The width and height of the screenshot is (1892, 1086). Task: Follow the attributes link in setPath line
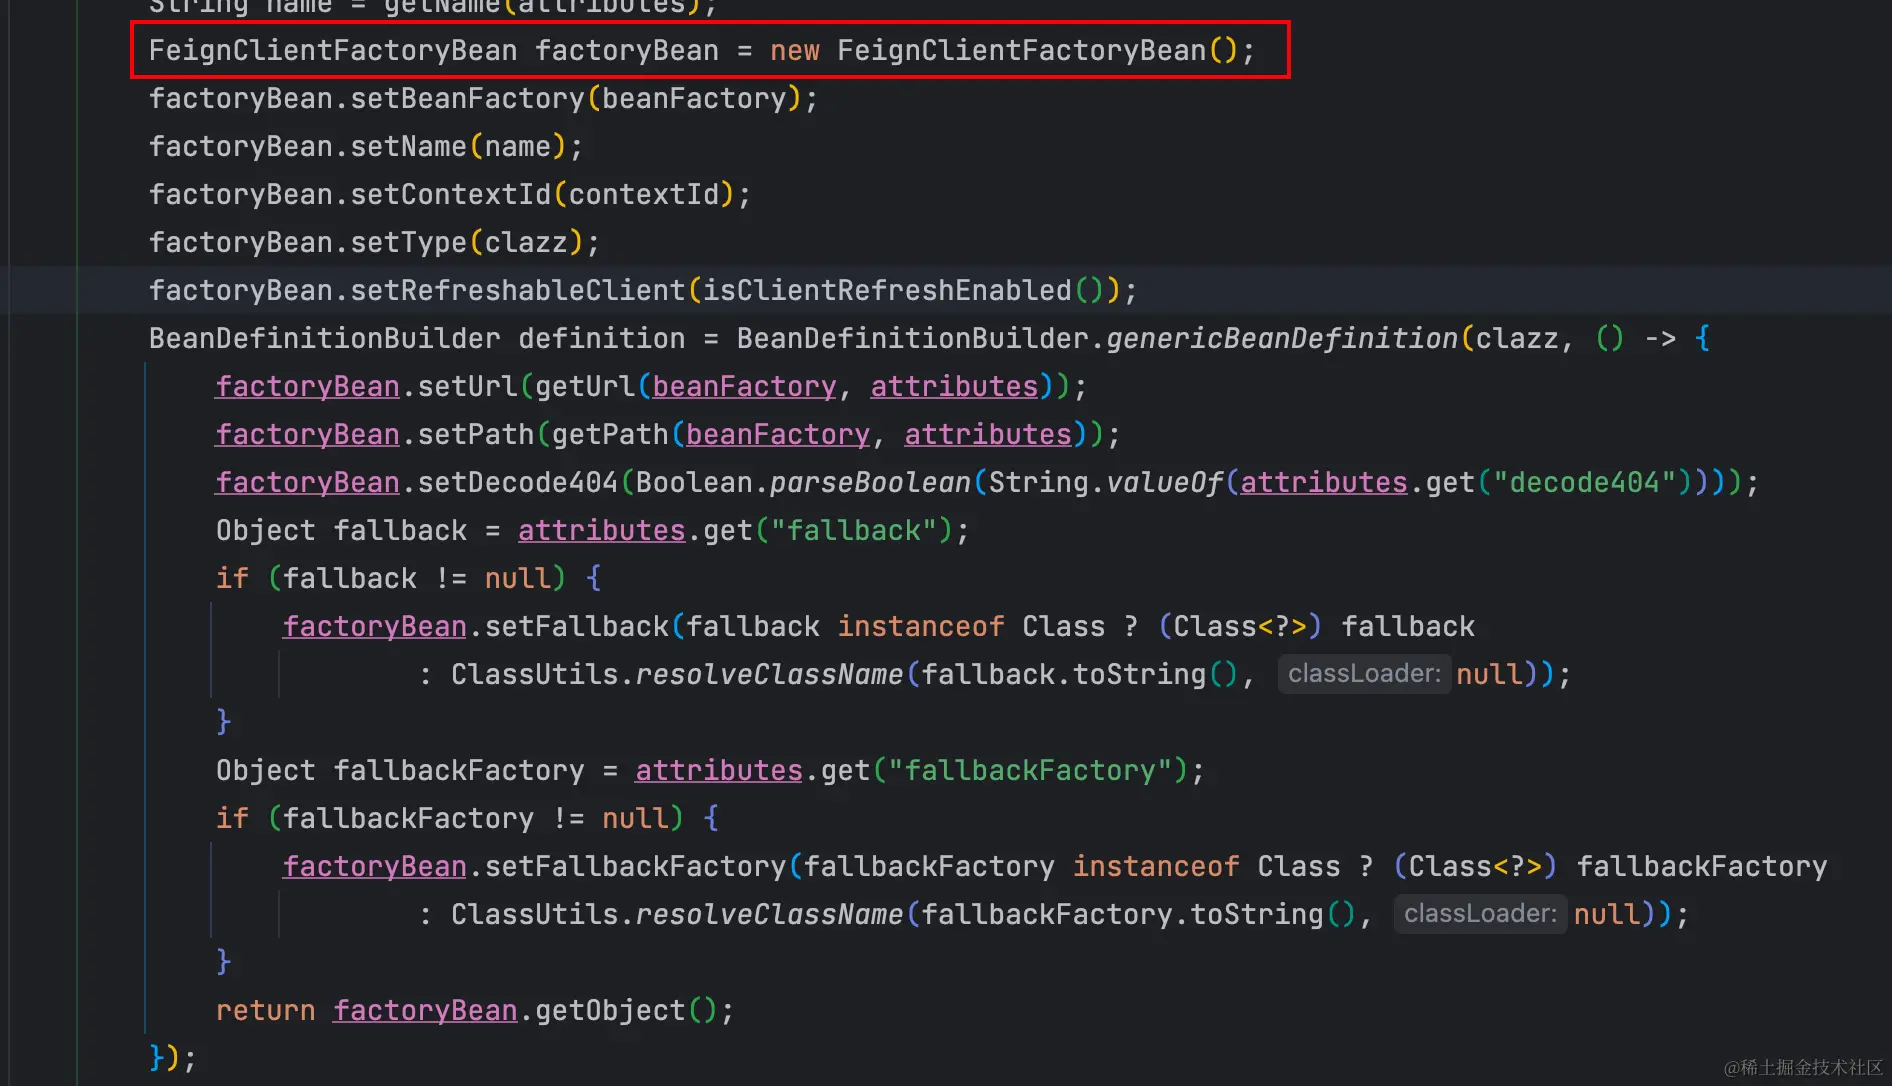pos(987,433)
